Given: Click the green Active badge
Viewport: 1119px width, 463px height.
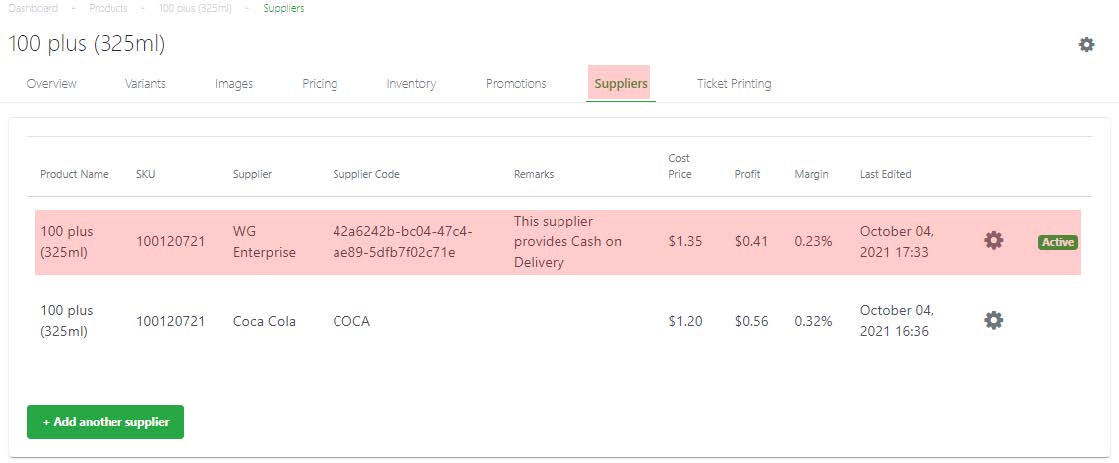Looking at the screenshot, I should point(1058,242).
